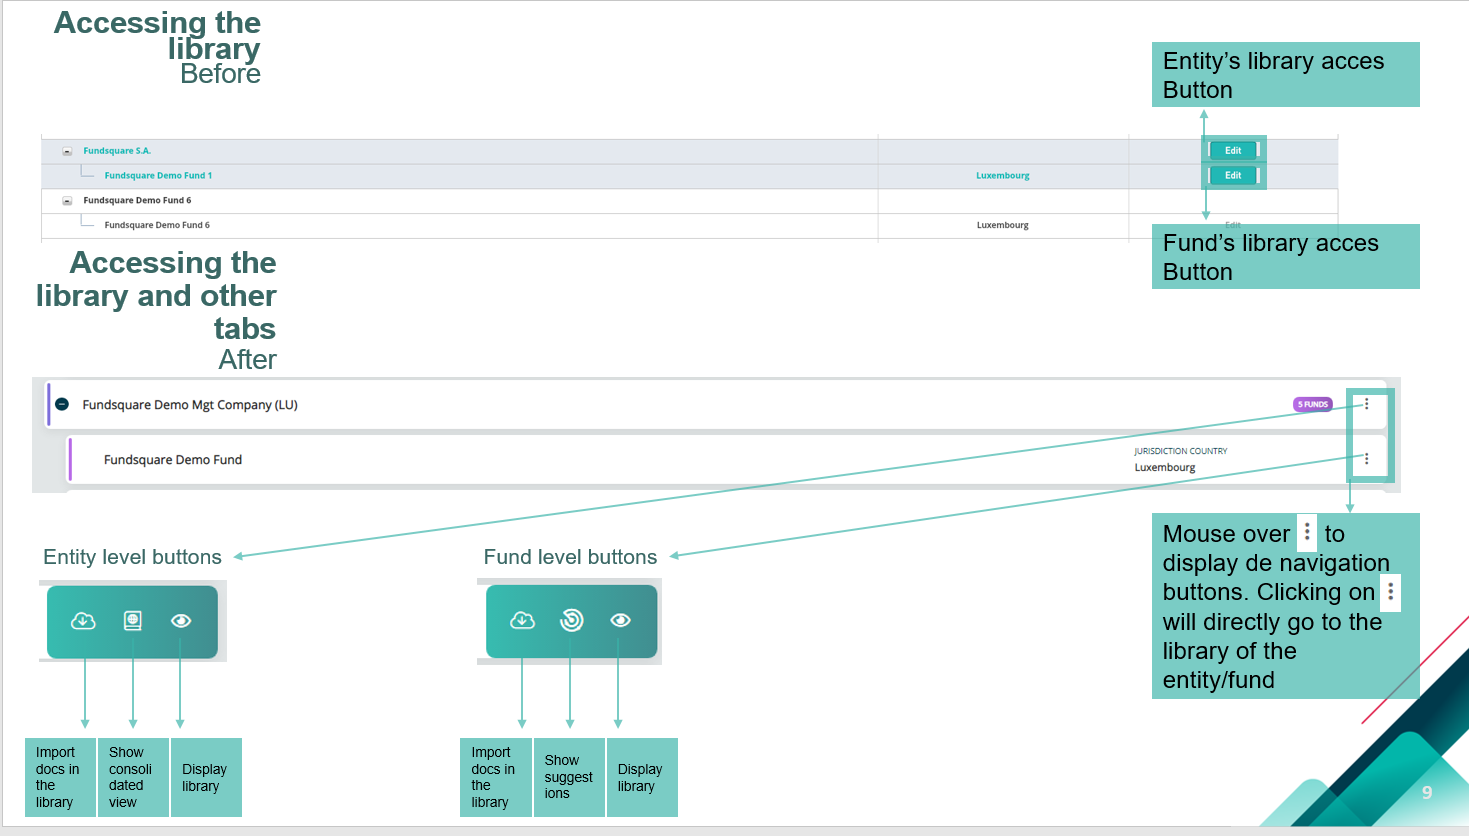The height and width of the screenshot is (836, 1469).
Task: Collapse the parent Fundsquare Demo Fund 6 row
Action: tap(67, 201)
